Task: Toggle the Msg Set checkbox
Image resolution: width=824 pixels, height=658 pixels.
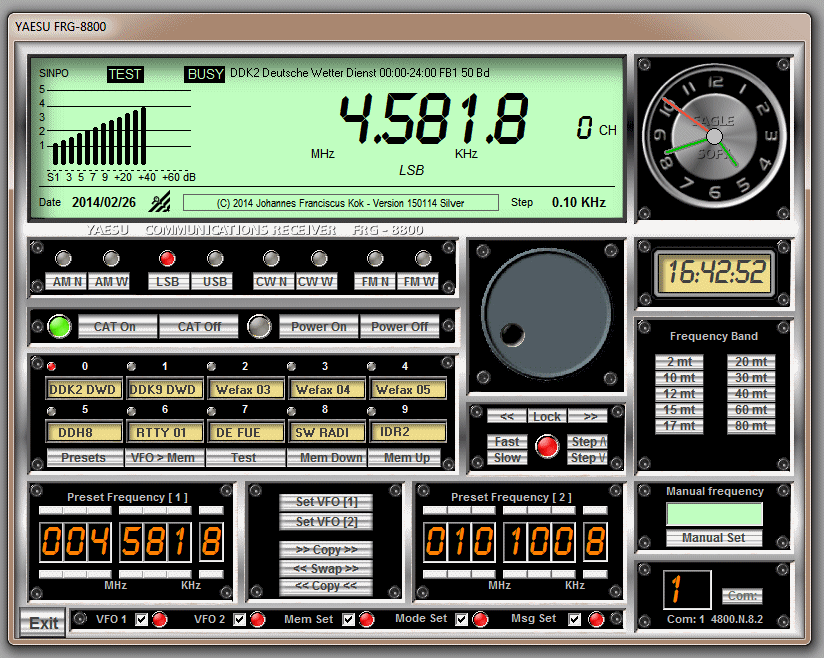Action: pos(574,620)
